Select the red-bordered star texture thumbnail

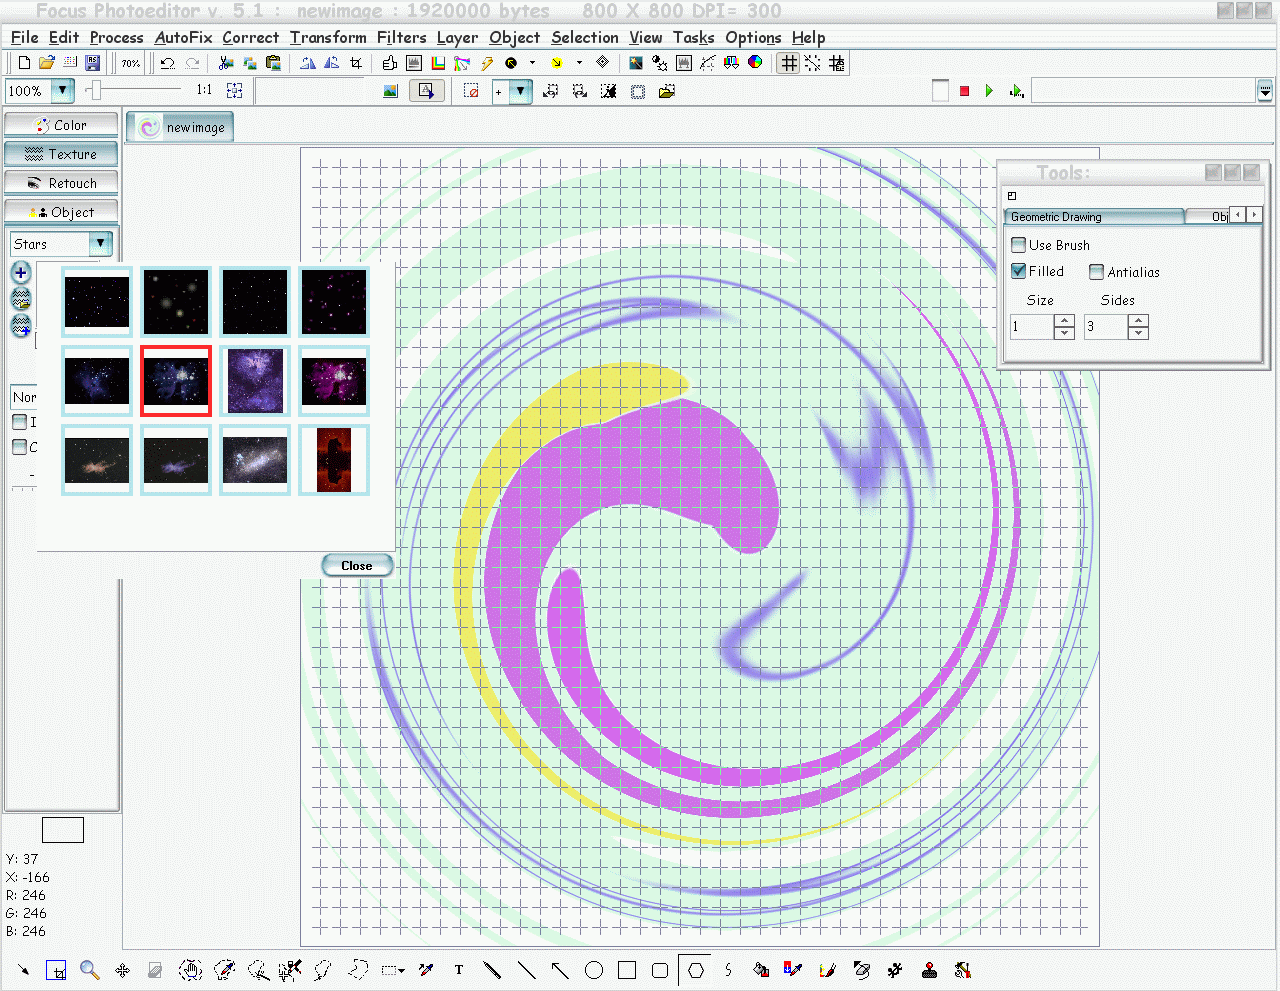[x=176, y=381]
